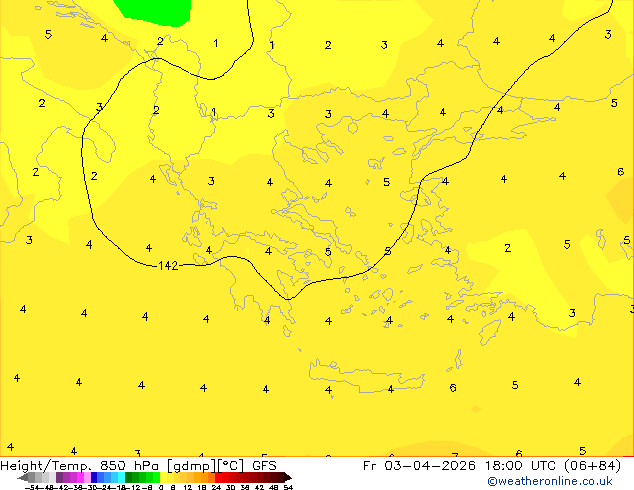Screen dimensions: 634x490
Task: Click the [°C] unit label
Action: tap(231, 466)
